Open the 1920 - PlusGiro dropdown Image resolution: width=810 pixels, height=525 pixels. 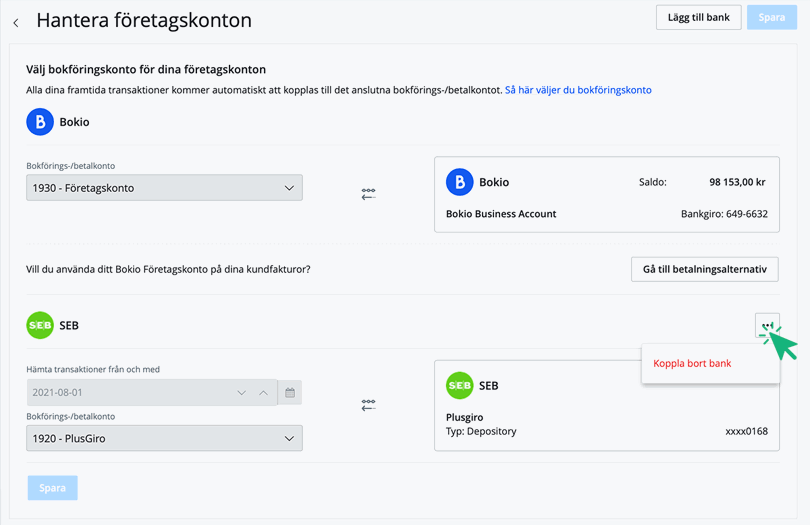(164, 438)
